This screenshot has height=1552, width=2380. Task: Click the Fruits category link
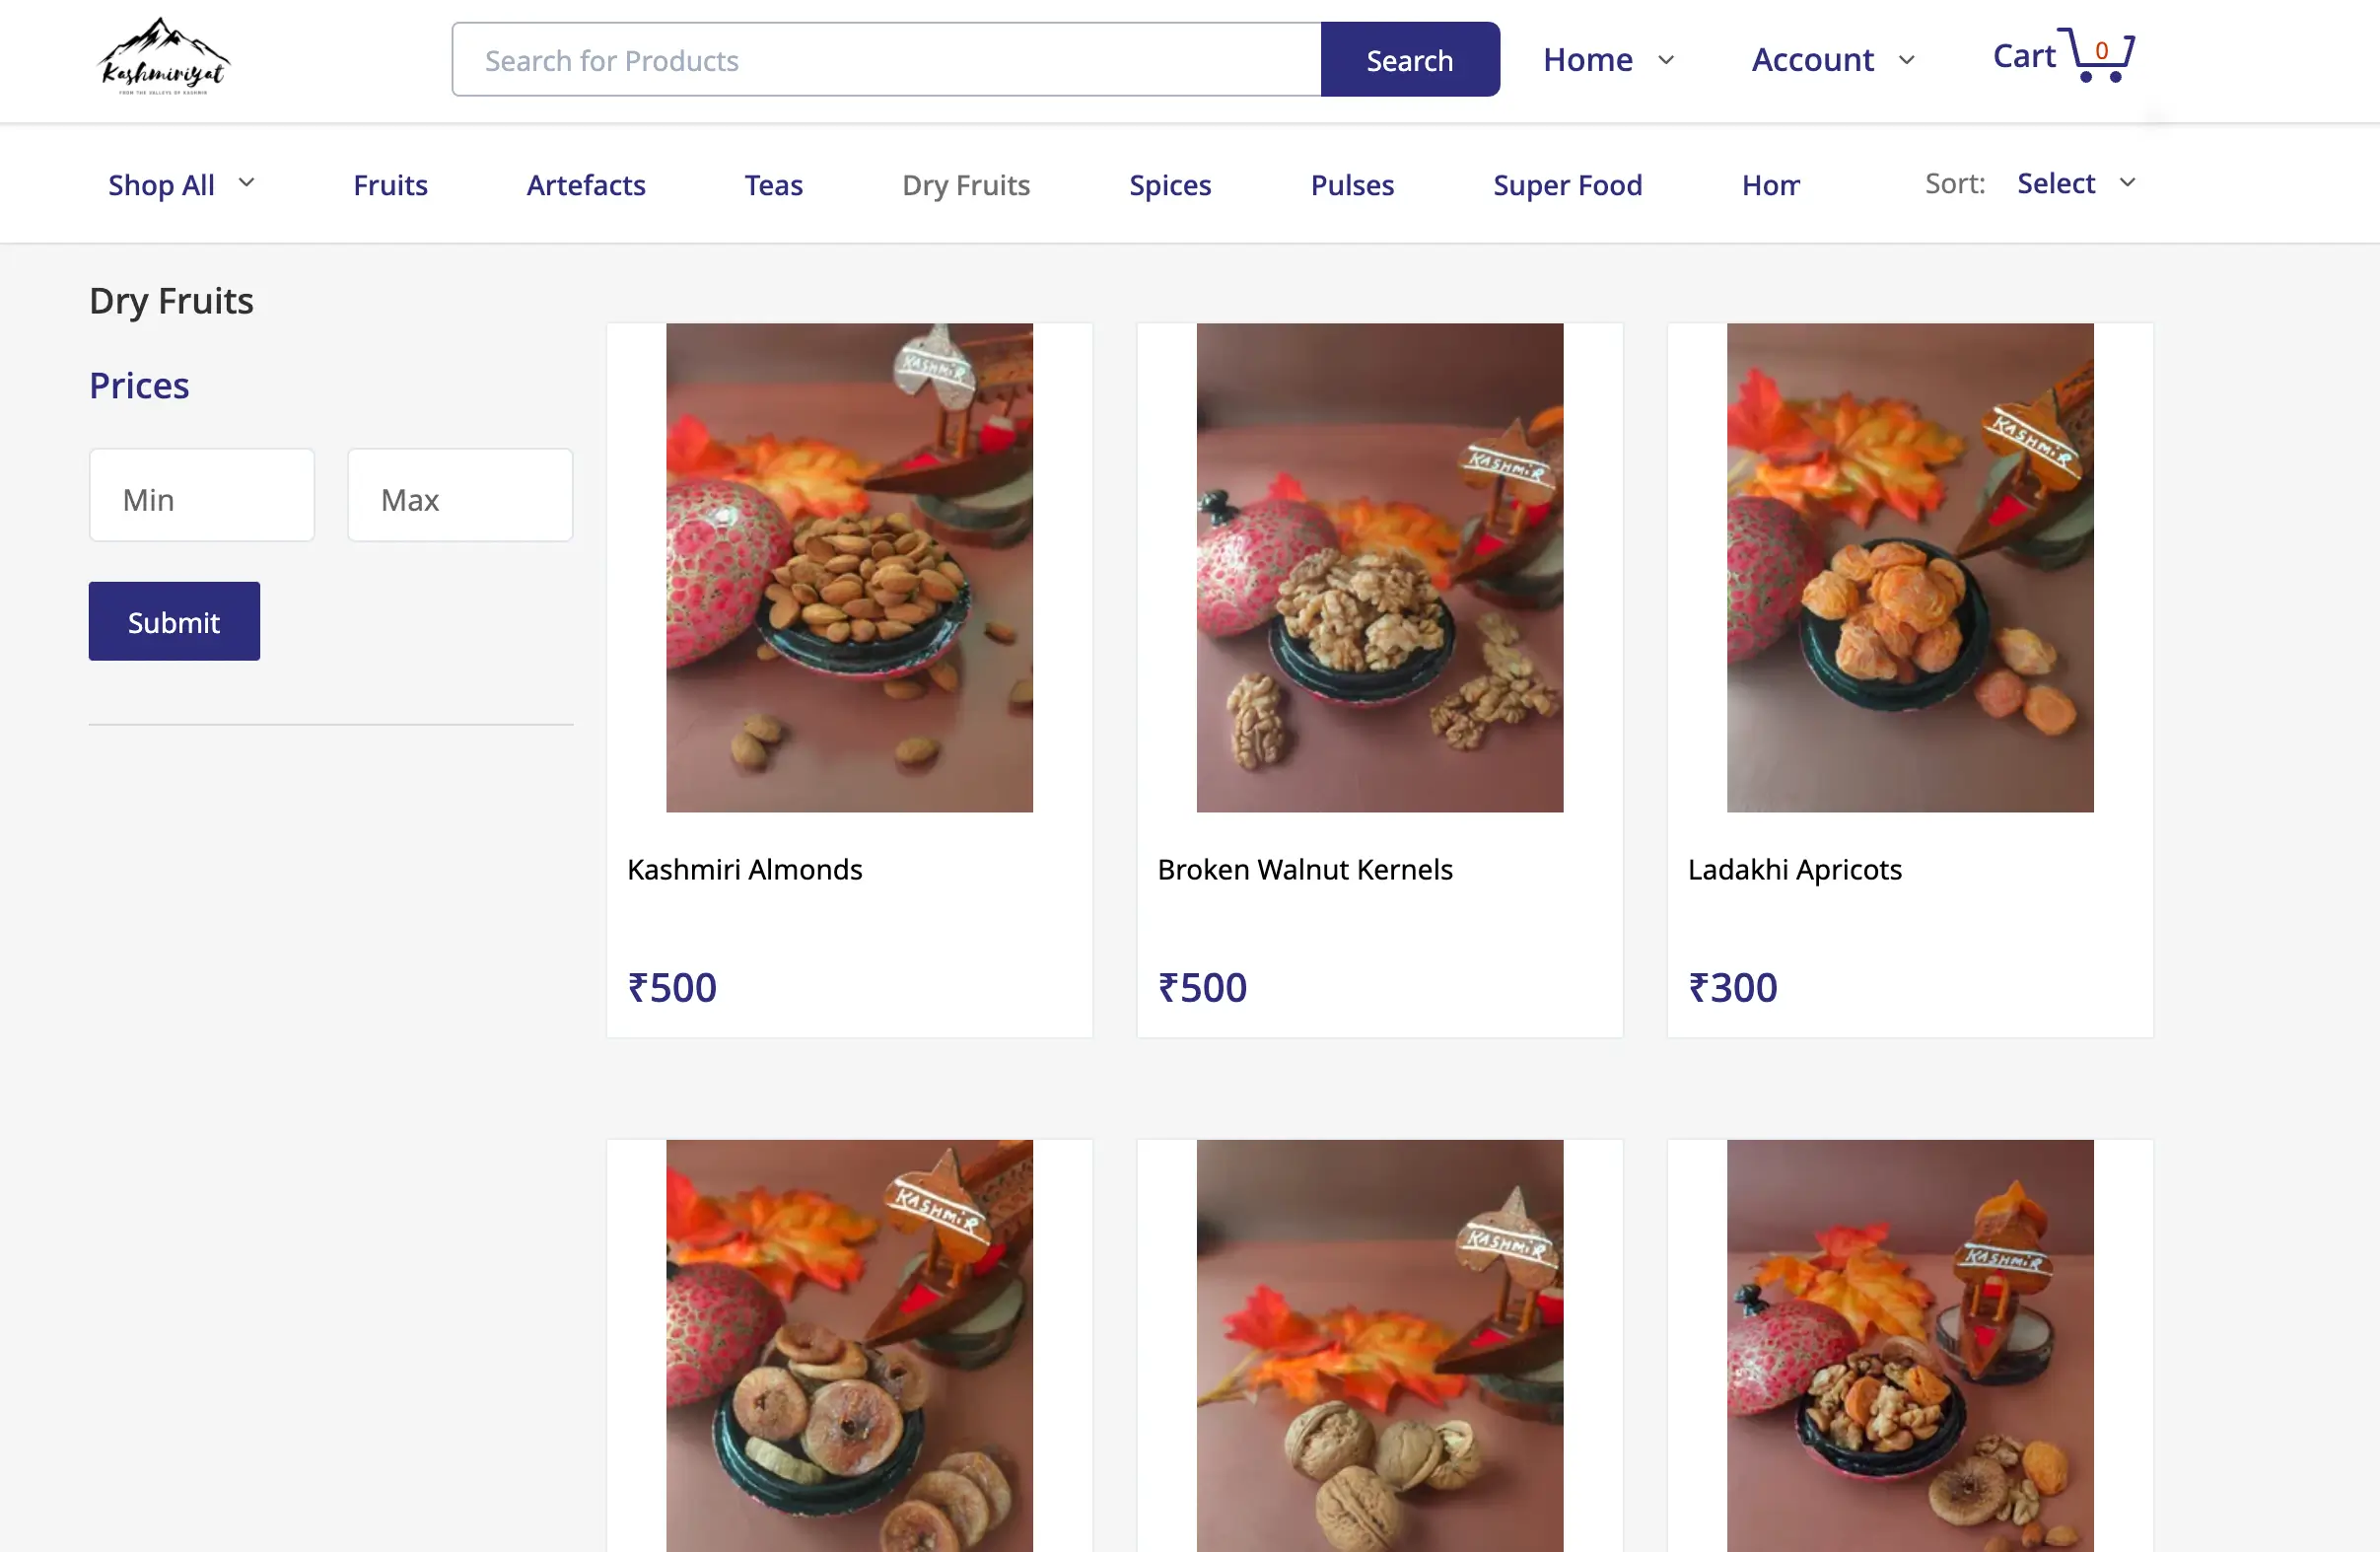[x=390, y=185]
